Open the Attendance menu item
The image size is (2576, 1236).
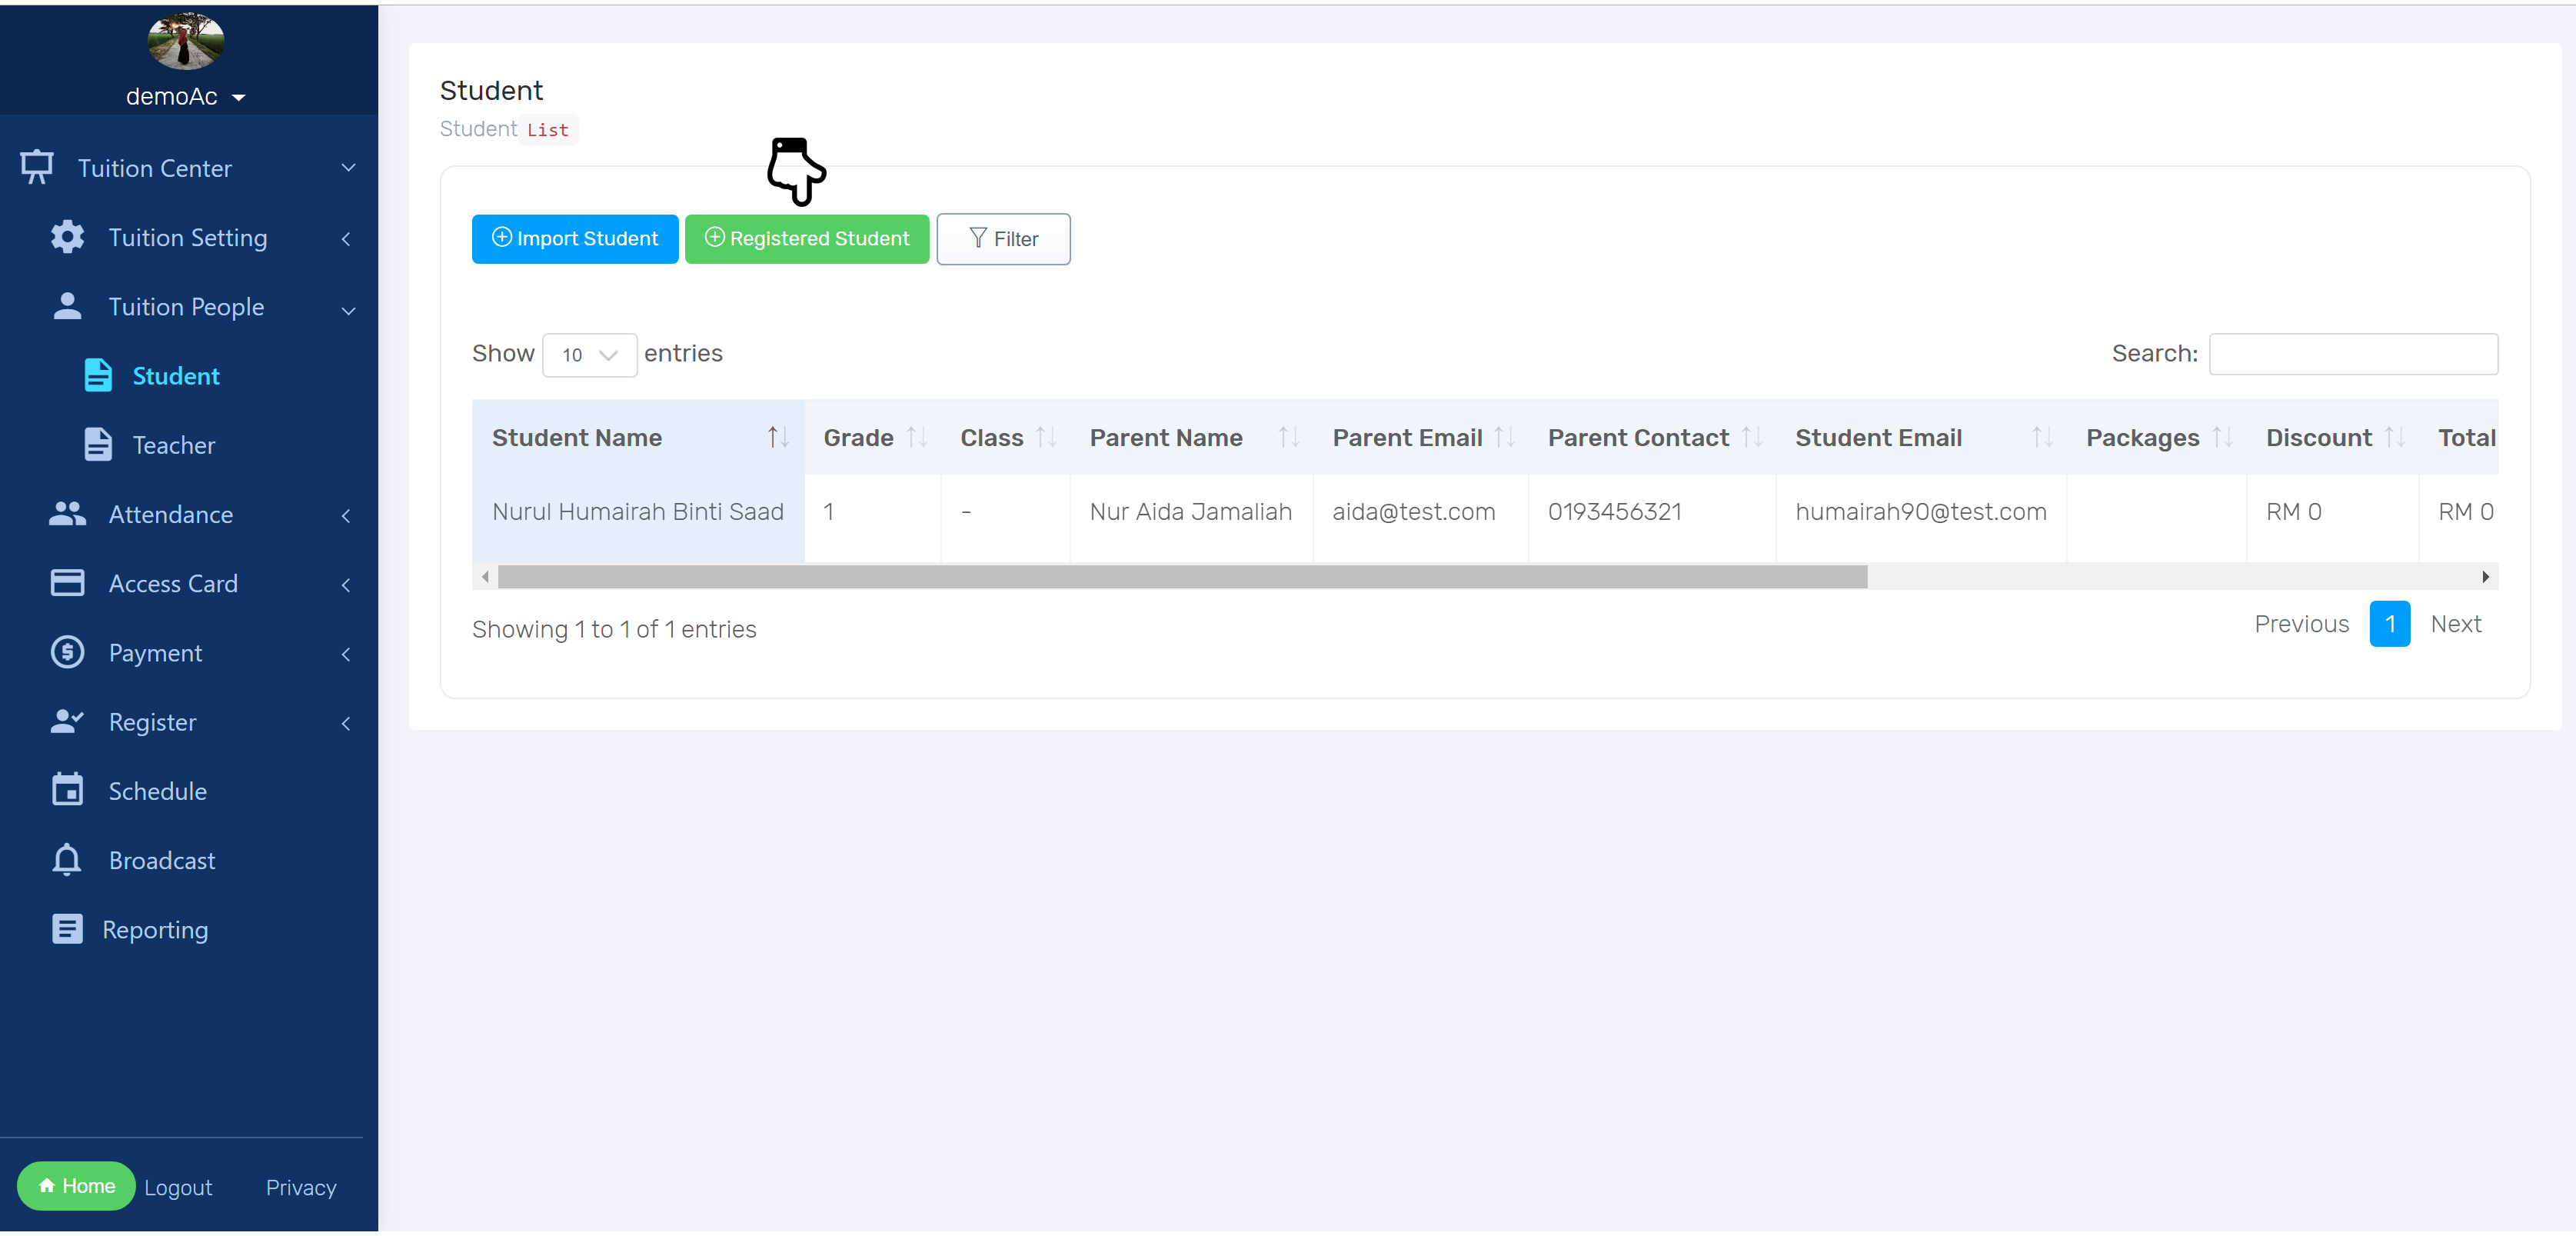pos(171,514)
